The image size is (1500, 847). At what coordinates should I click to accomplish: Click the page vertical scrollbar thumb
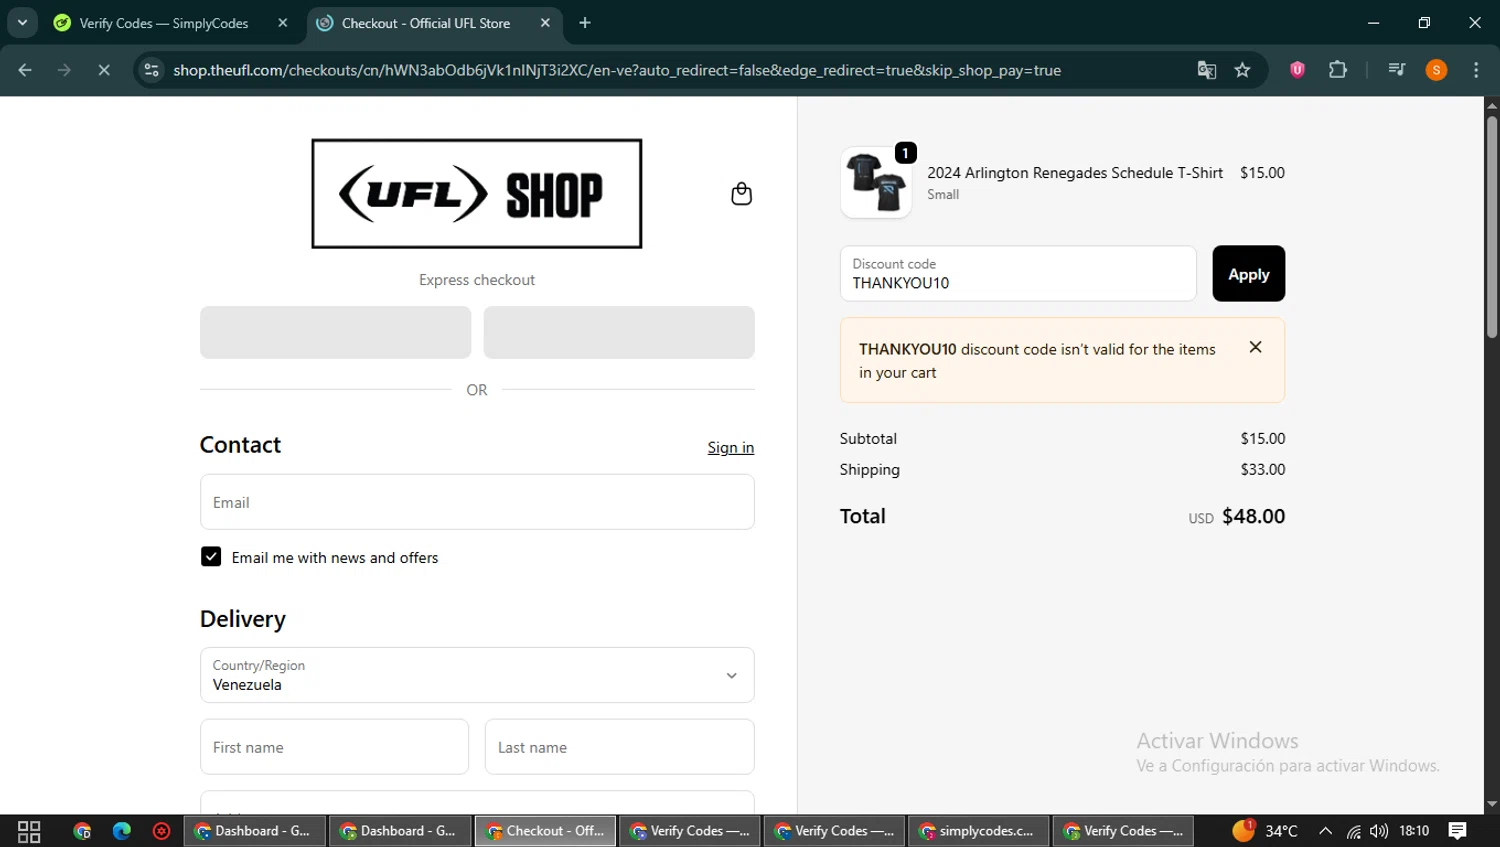click(1492, 227)
